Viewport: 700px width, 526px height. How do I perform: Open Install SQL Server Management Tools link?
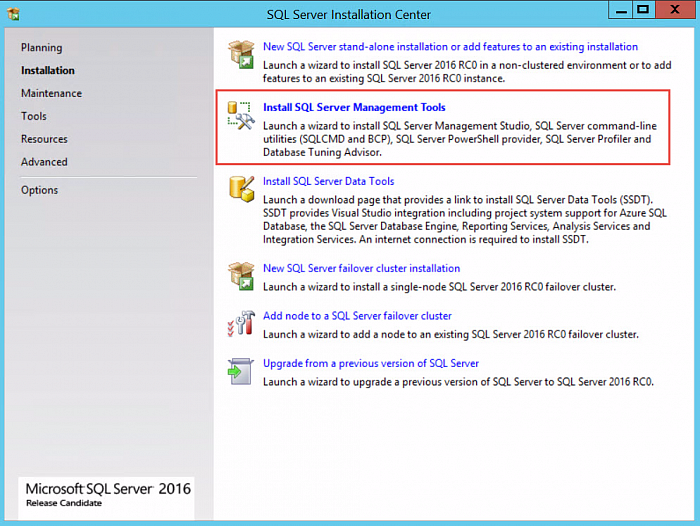coord(354,107)
